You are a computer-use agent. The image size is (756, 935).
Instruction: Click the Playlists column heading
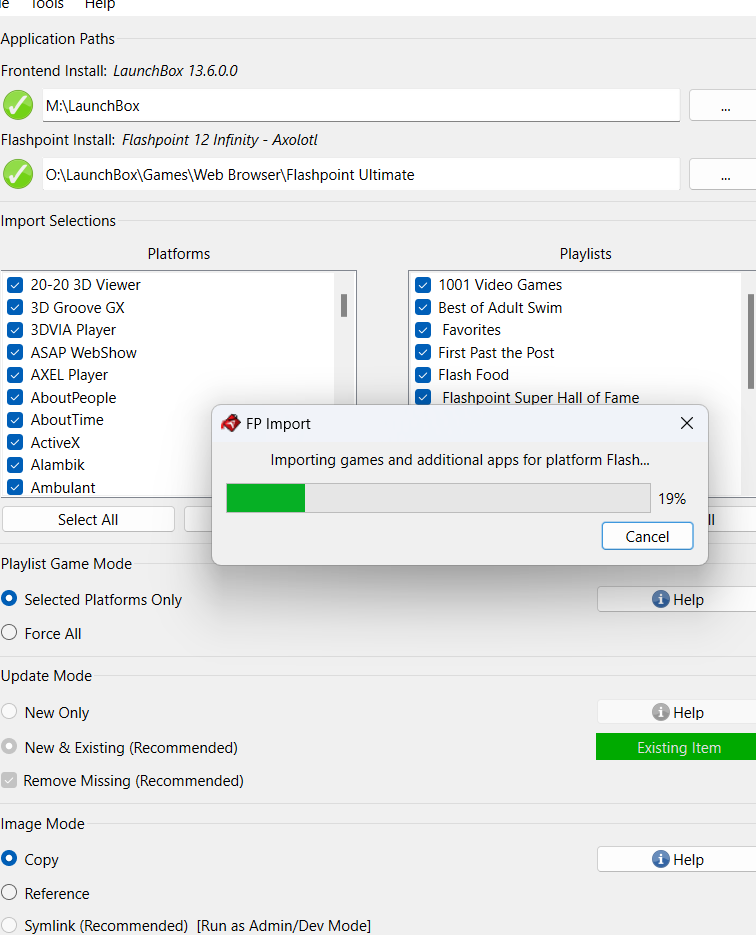585,254
